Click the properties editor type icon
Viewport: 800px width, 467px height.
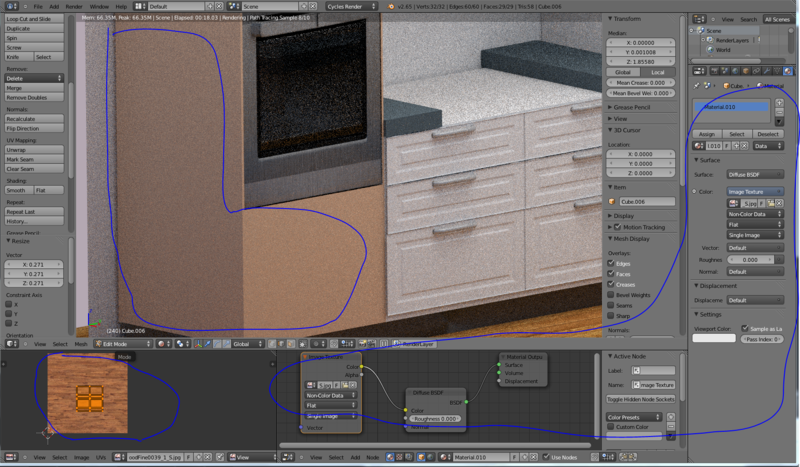pyautogui.click(x=699, y=71)
